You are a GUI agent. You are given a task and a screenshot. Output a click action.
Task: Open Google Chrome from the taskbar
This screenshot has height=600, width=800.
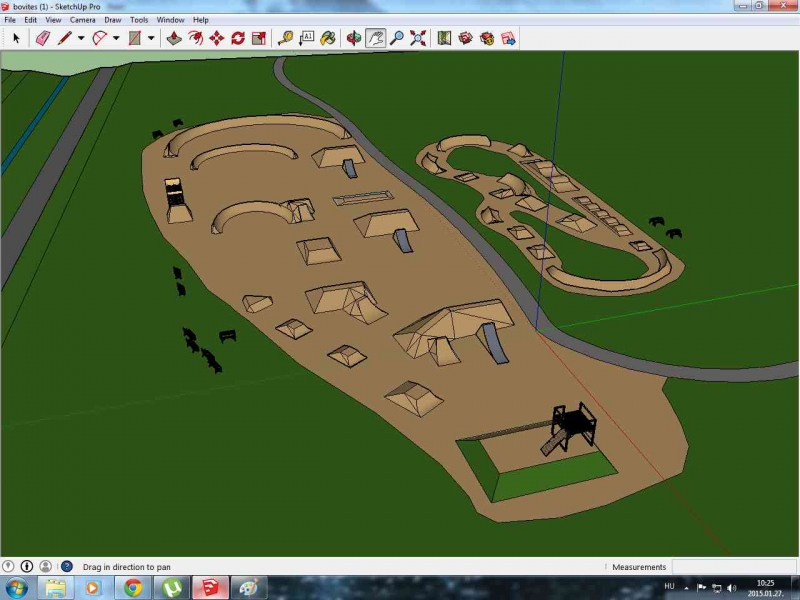click(133, 587)
